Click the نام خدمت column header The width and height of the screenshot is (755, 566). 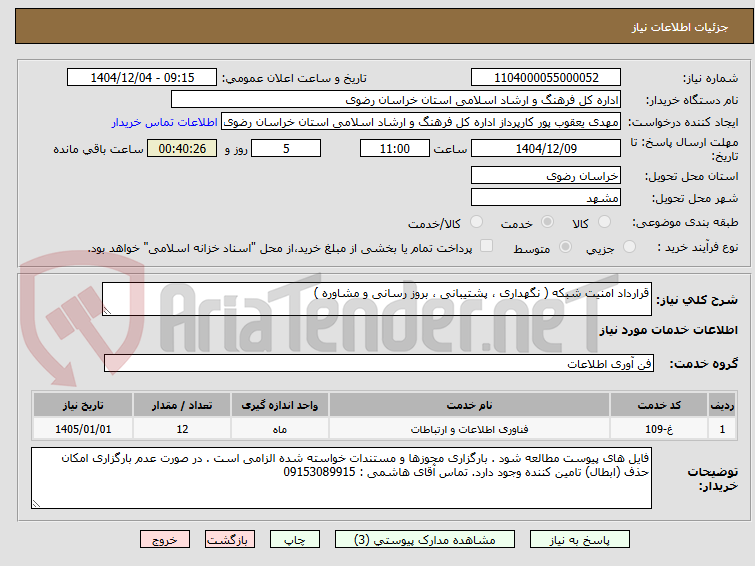469,405
